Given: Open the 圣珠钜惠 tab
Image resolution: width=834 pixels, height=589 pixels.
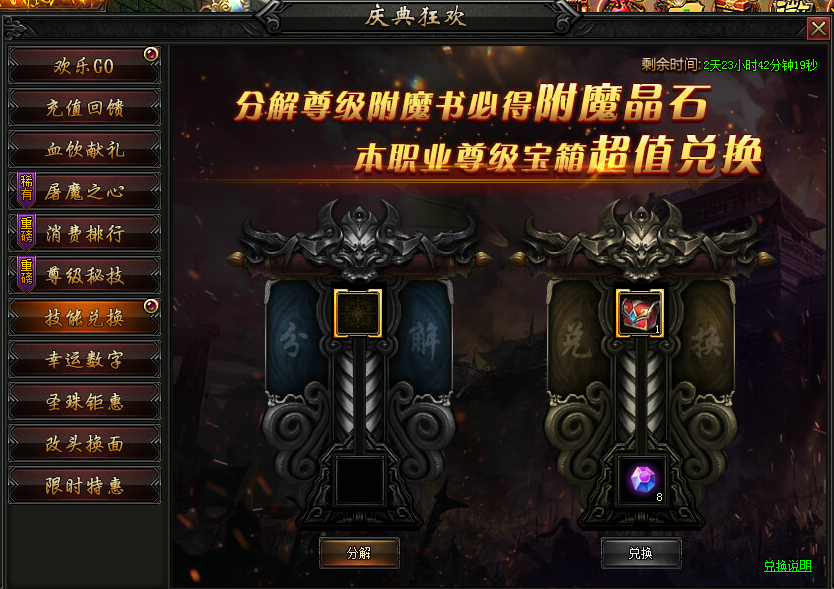Looking at the screenshot, I should click(x=84, y=402).
